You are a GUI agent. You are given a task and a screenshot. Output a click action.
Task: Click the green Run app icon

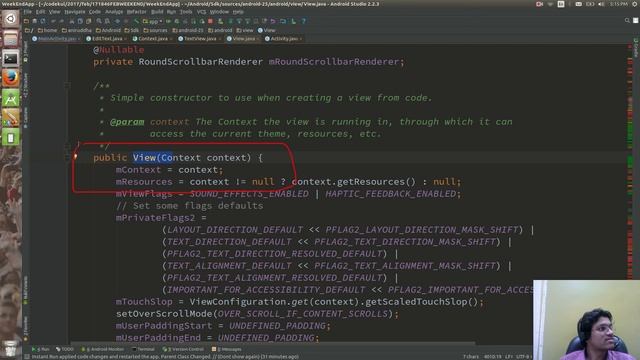(x=168, y=21)
